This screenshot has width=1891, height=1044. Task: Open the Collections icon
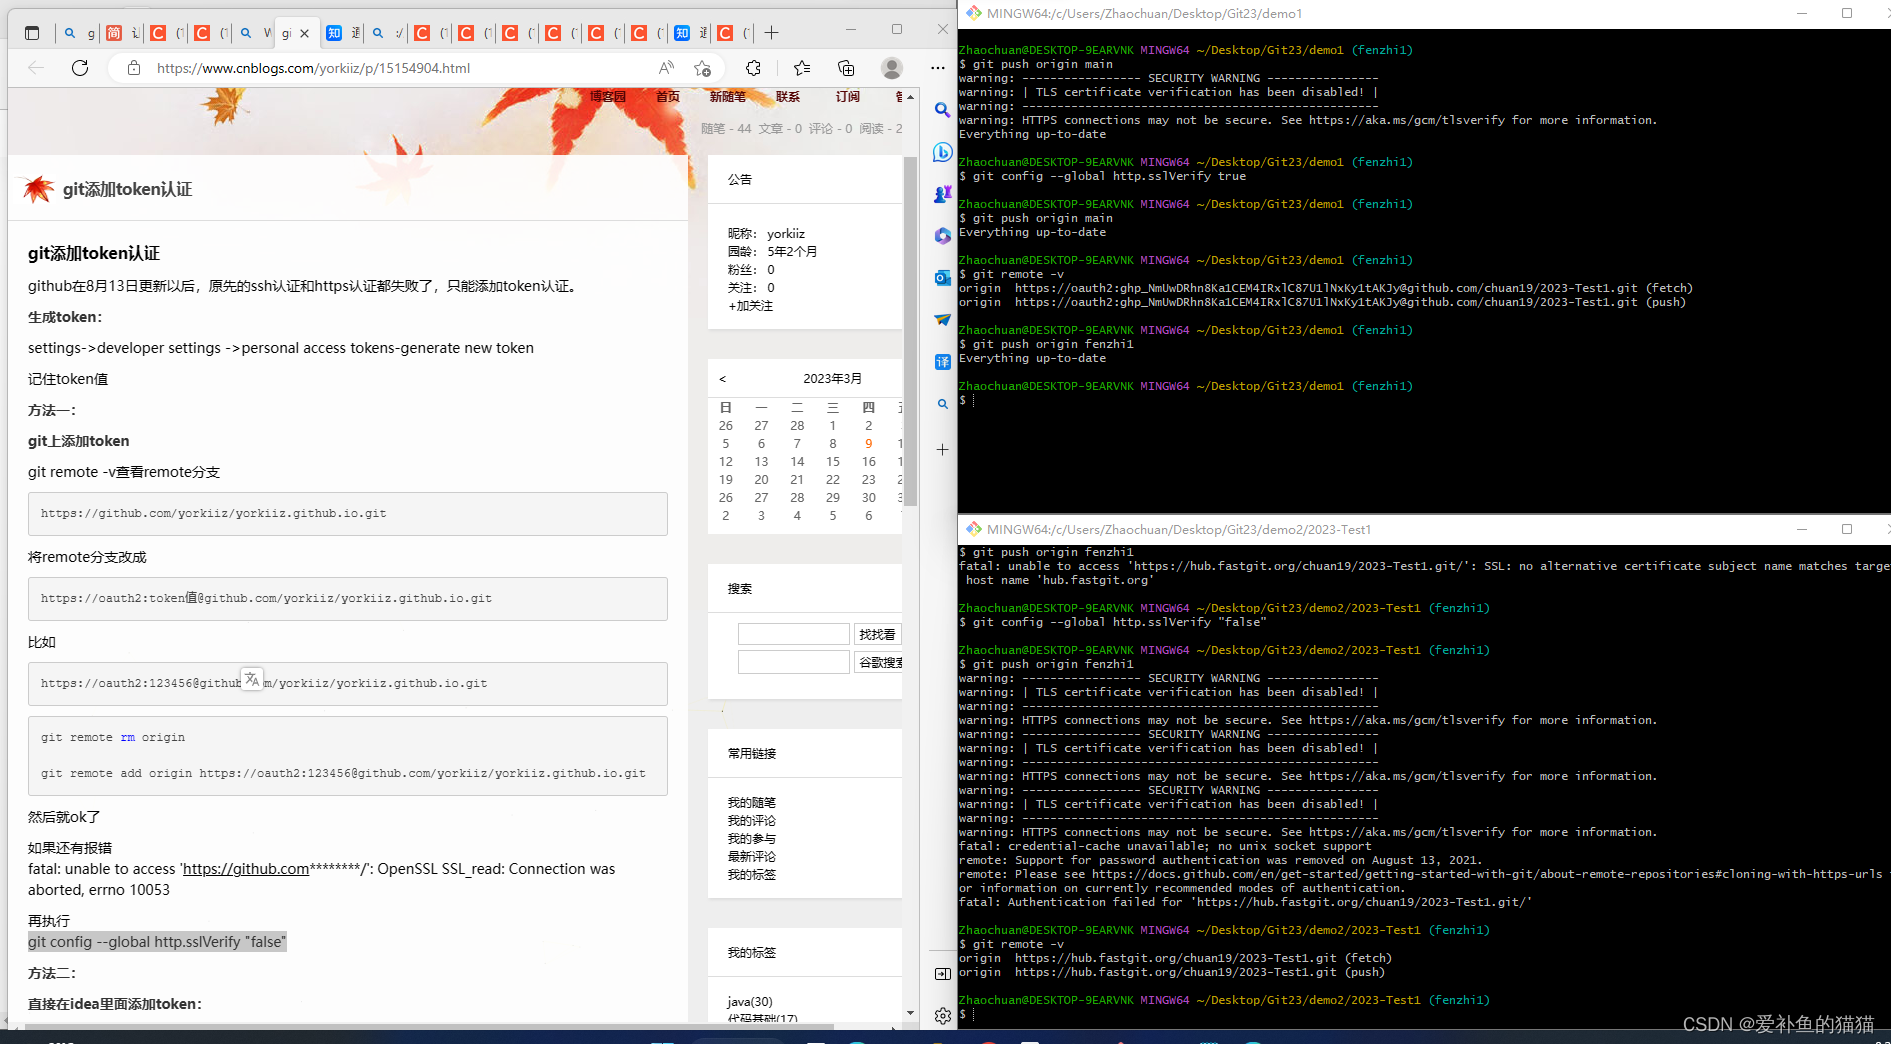point(846,68)
